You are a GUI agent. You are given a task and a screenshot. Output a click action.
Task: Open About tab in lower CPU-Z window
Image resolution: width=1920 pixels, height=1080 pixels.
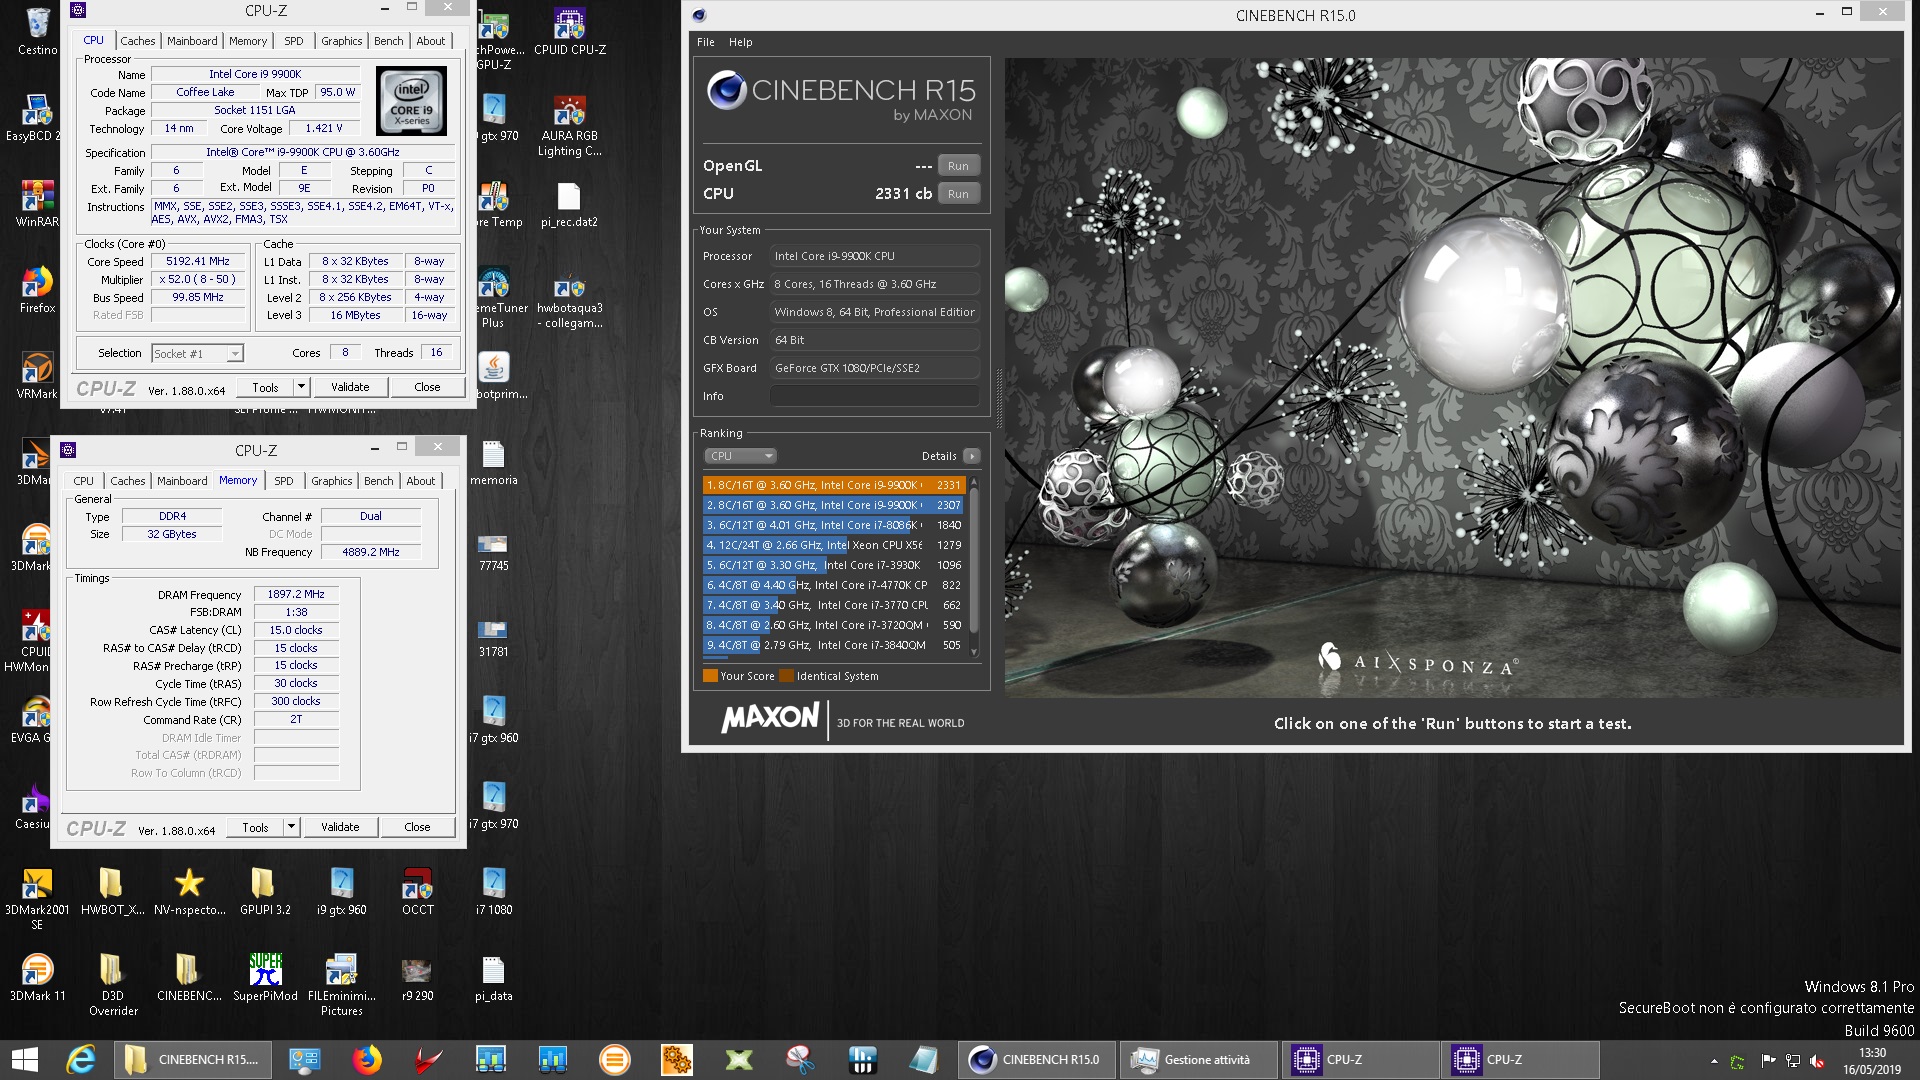pos(421,481)
